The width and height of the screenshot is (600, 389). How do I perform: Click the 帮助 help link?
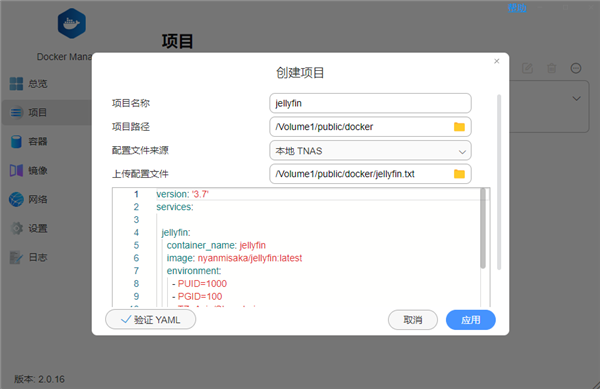[x=517, y=8]
